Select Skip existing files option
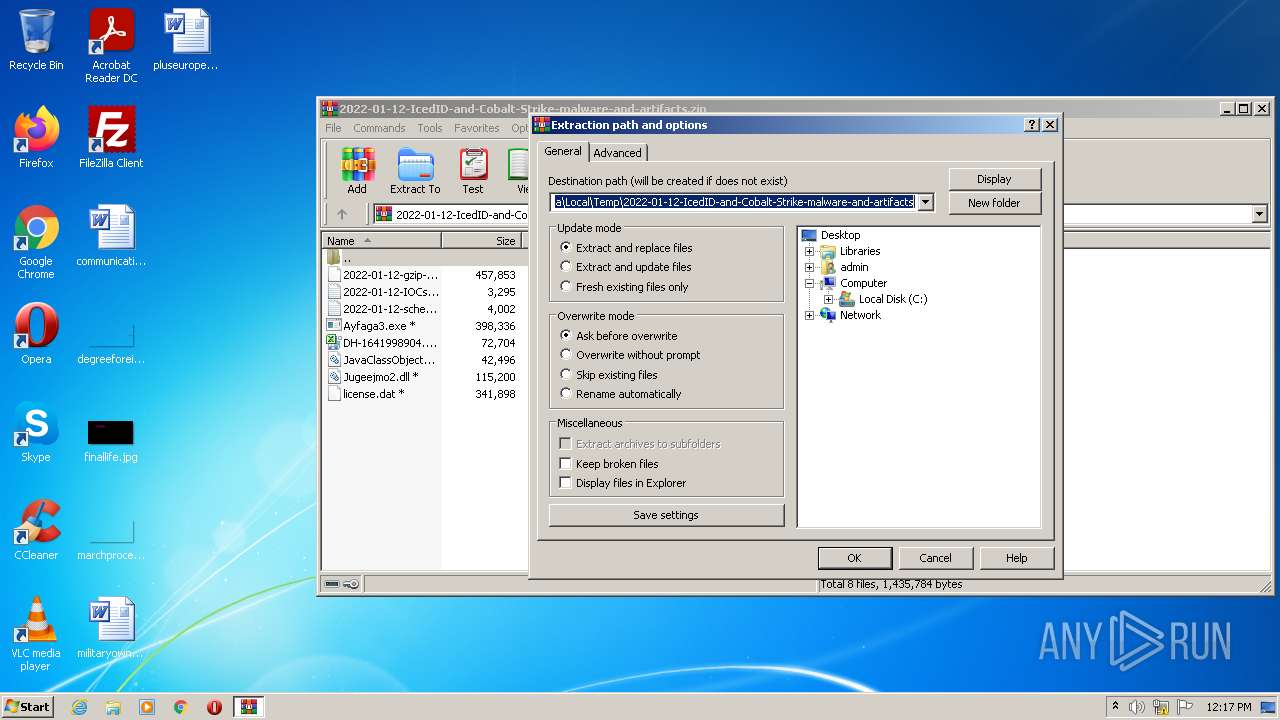The image size is (1280, 720). tap(566, 375)
